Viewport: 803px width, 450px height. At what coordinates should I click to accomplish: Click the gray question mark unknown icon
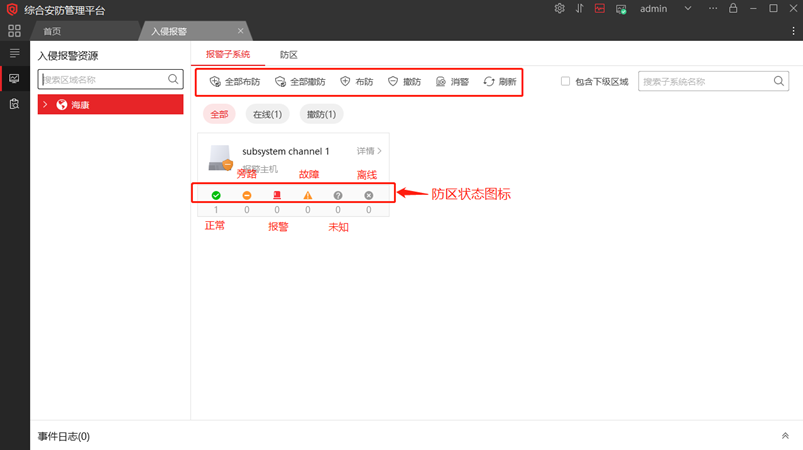(338, 195)
